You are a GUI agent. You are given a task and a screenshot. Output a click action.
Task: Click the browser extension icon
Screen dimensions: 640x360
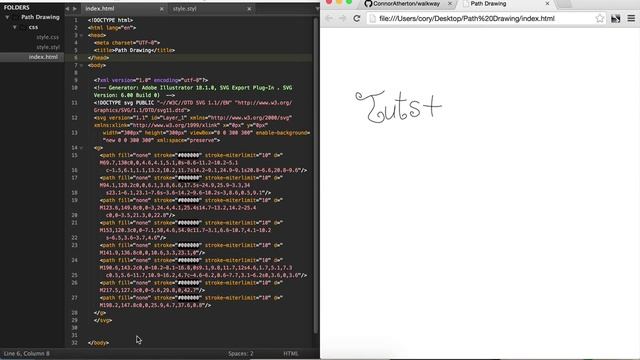coord(616,19)
